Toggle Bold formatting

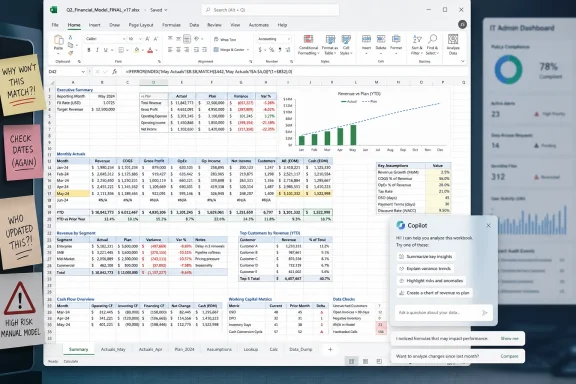point(89,50)
